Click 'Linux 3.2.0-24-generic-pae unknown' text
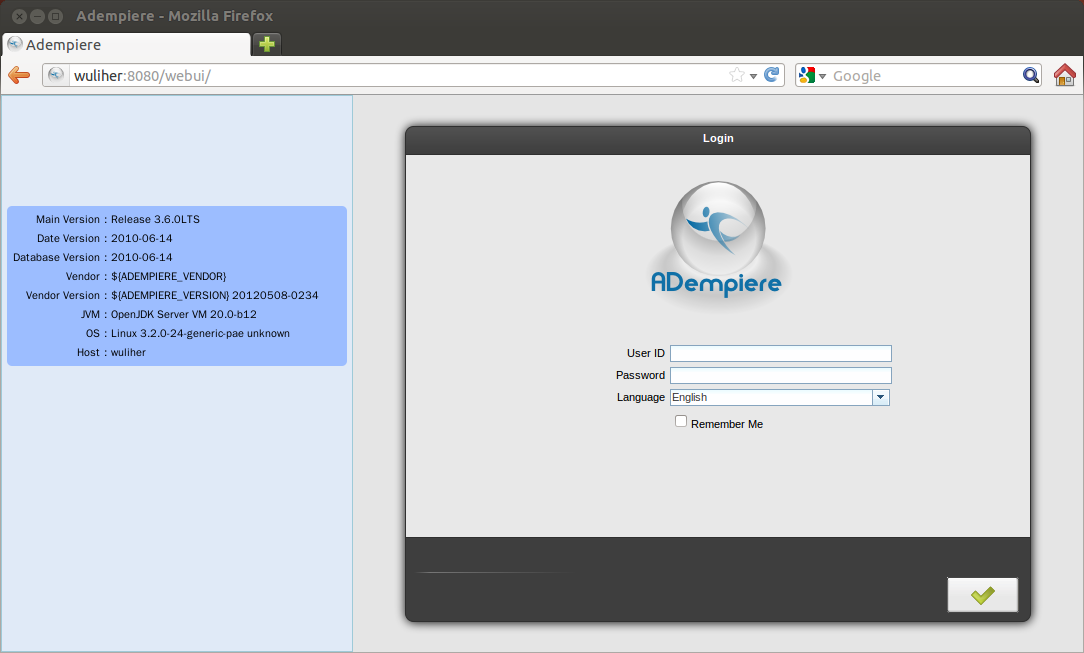1084x653 pixels. pos(200,333)
